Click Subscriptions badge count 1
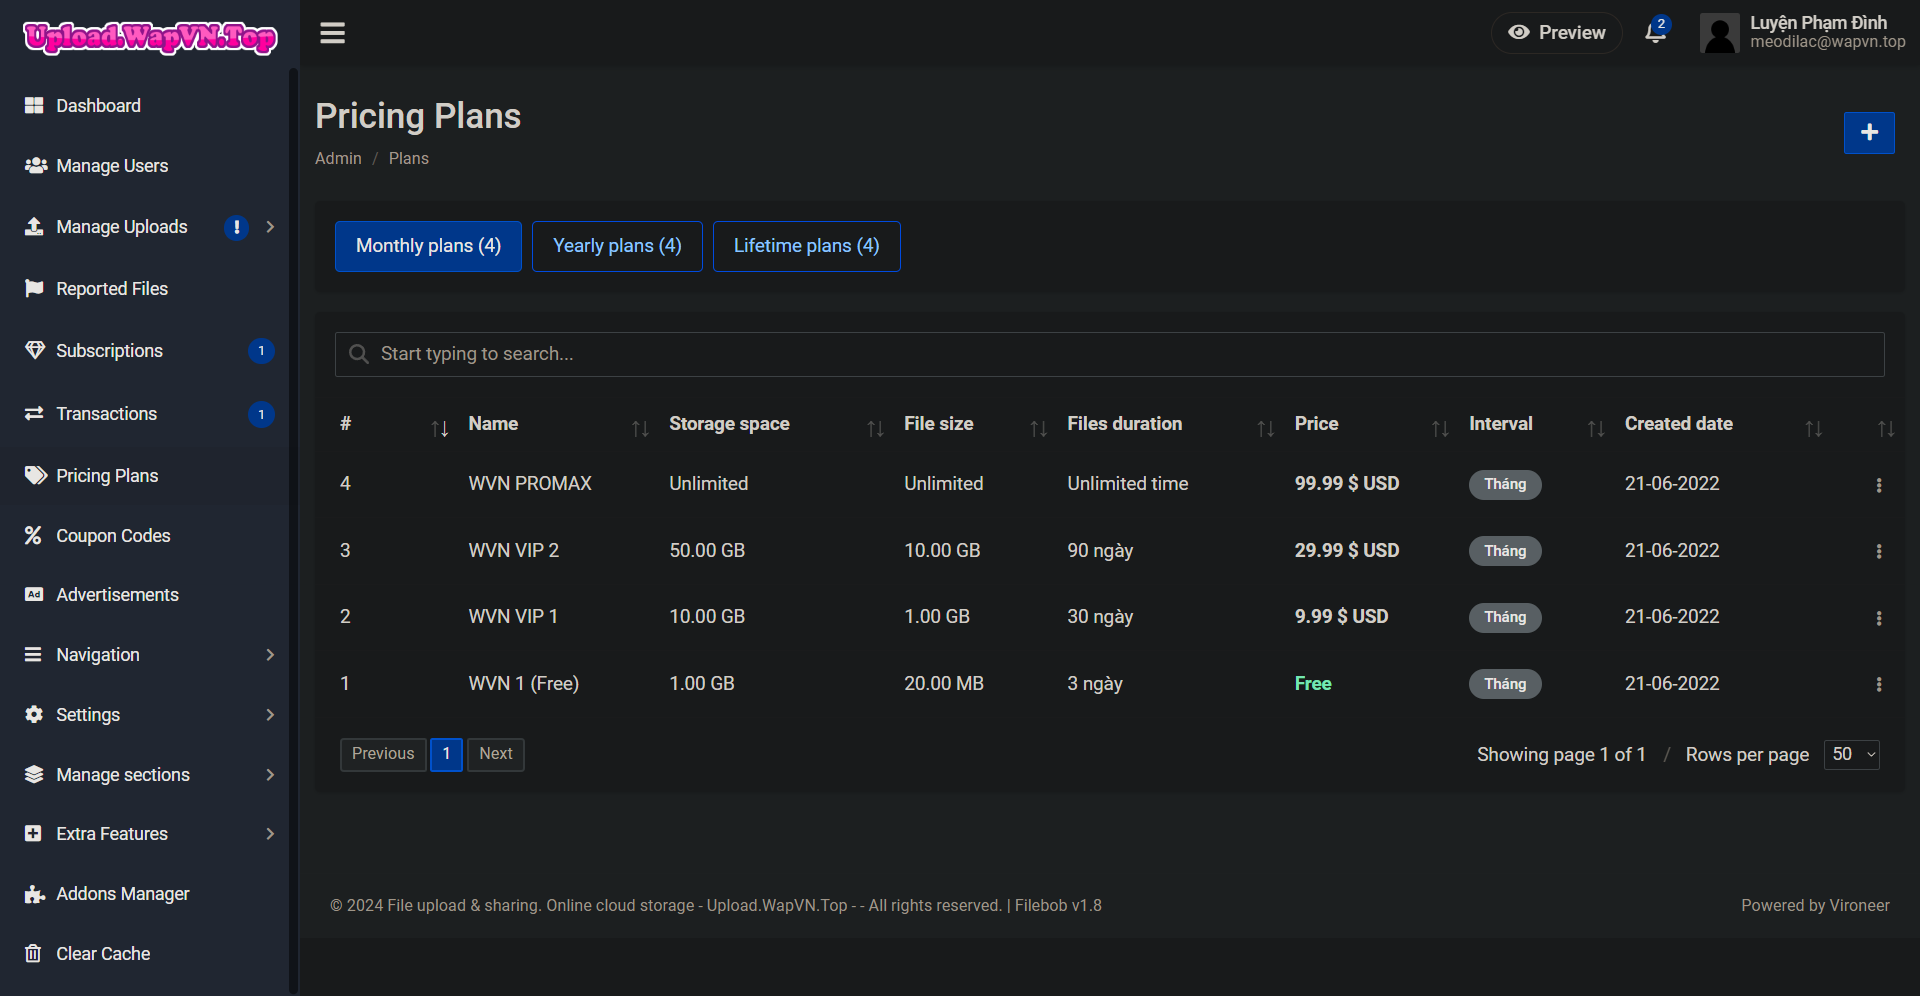1920x996 pixels. [261, 351]
